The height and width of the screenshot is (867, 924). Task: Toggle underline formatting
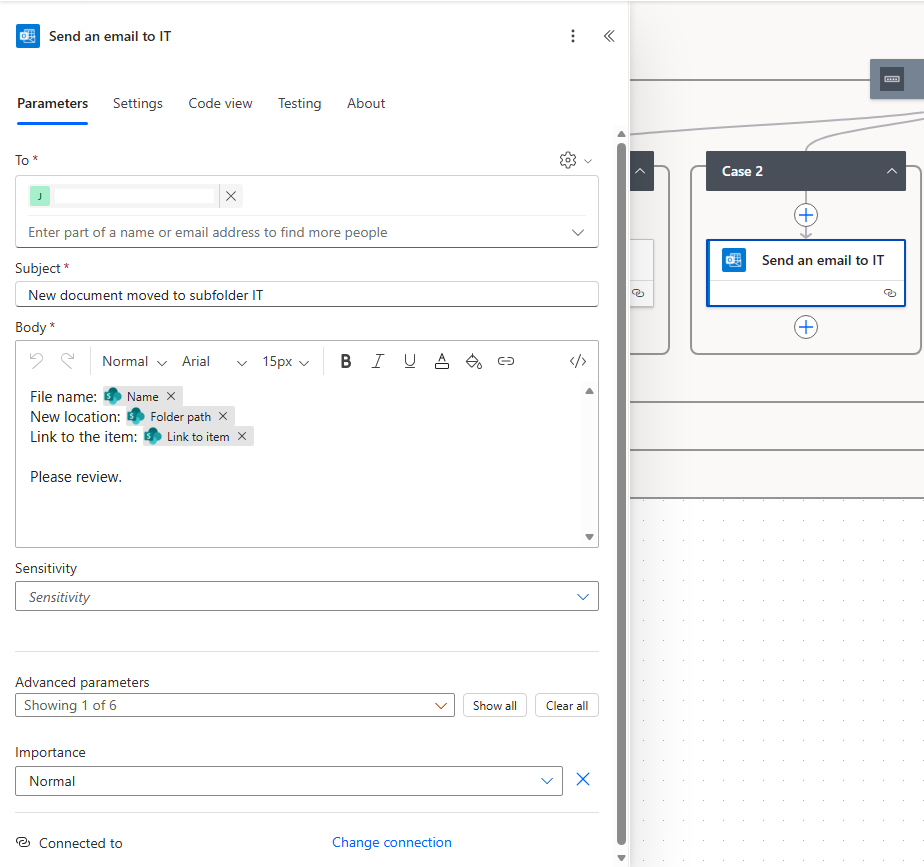[x=410, y=361]
